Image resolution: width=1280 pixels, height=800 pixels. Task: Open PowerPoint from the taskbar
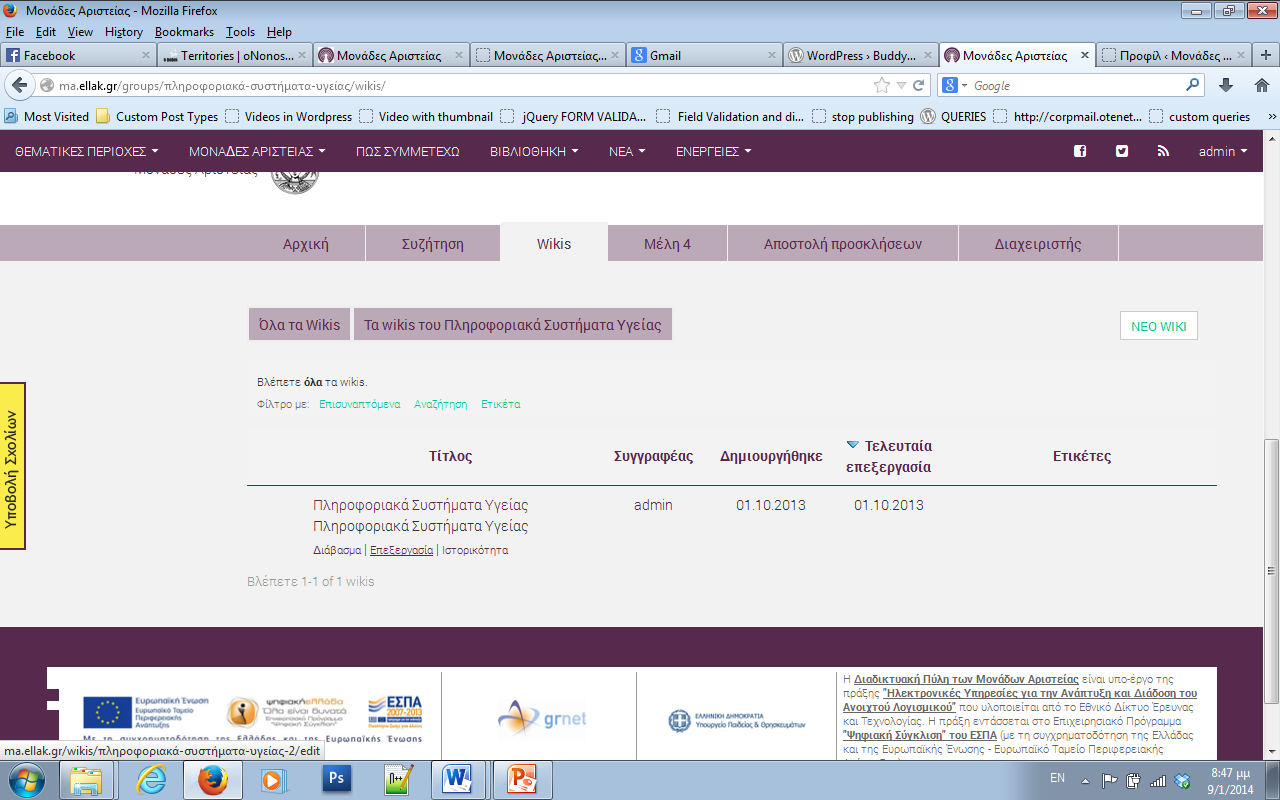coord(523,779)
